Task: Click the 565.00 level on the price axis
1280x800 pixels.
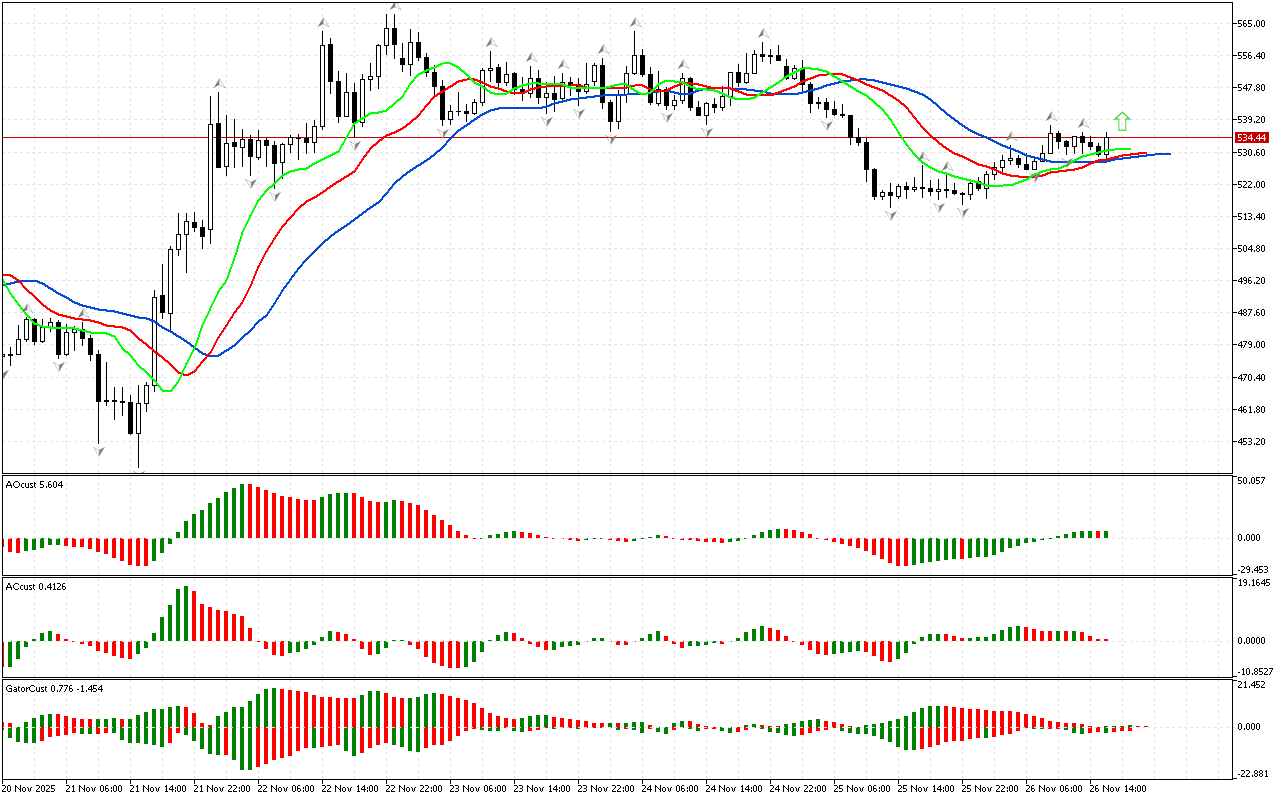Action: [1251, 24]
